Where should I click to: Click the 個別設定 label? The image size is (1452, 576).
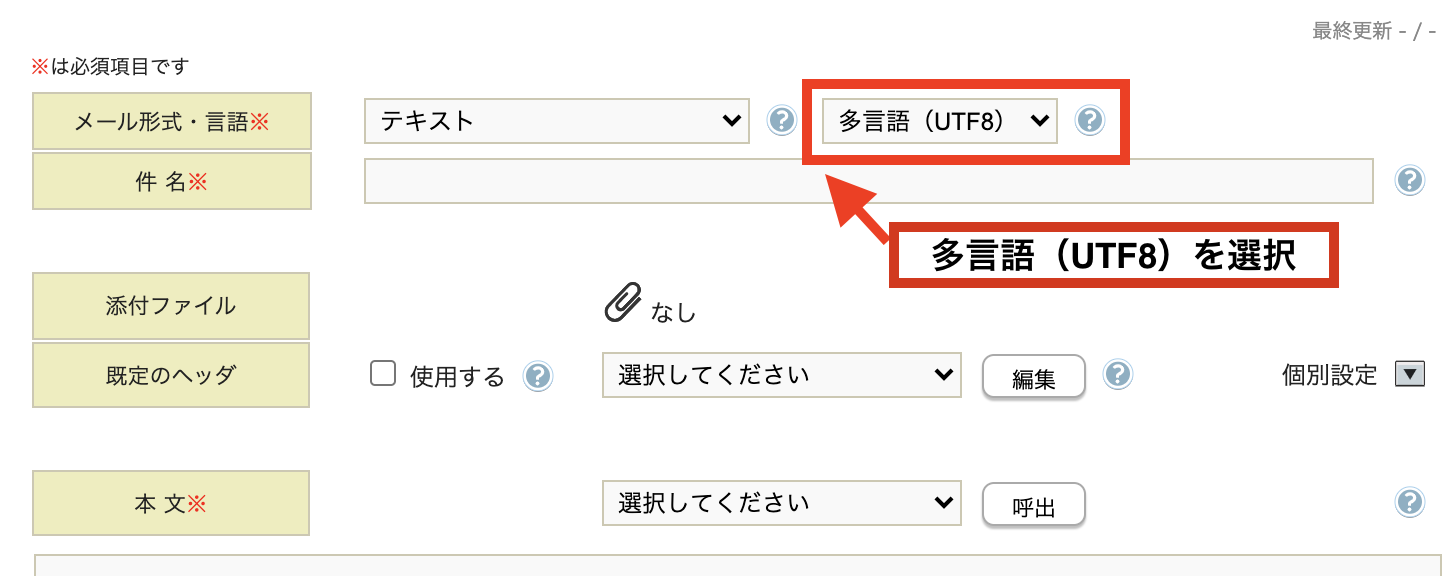pos(1329,376)
